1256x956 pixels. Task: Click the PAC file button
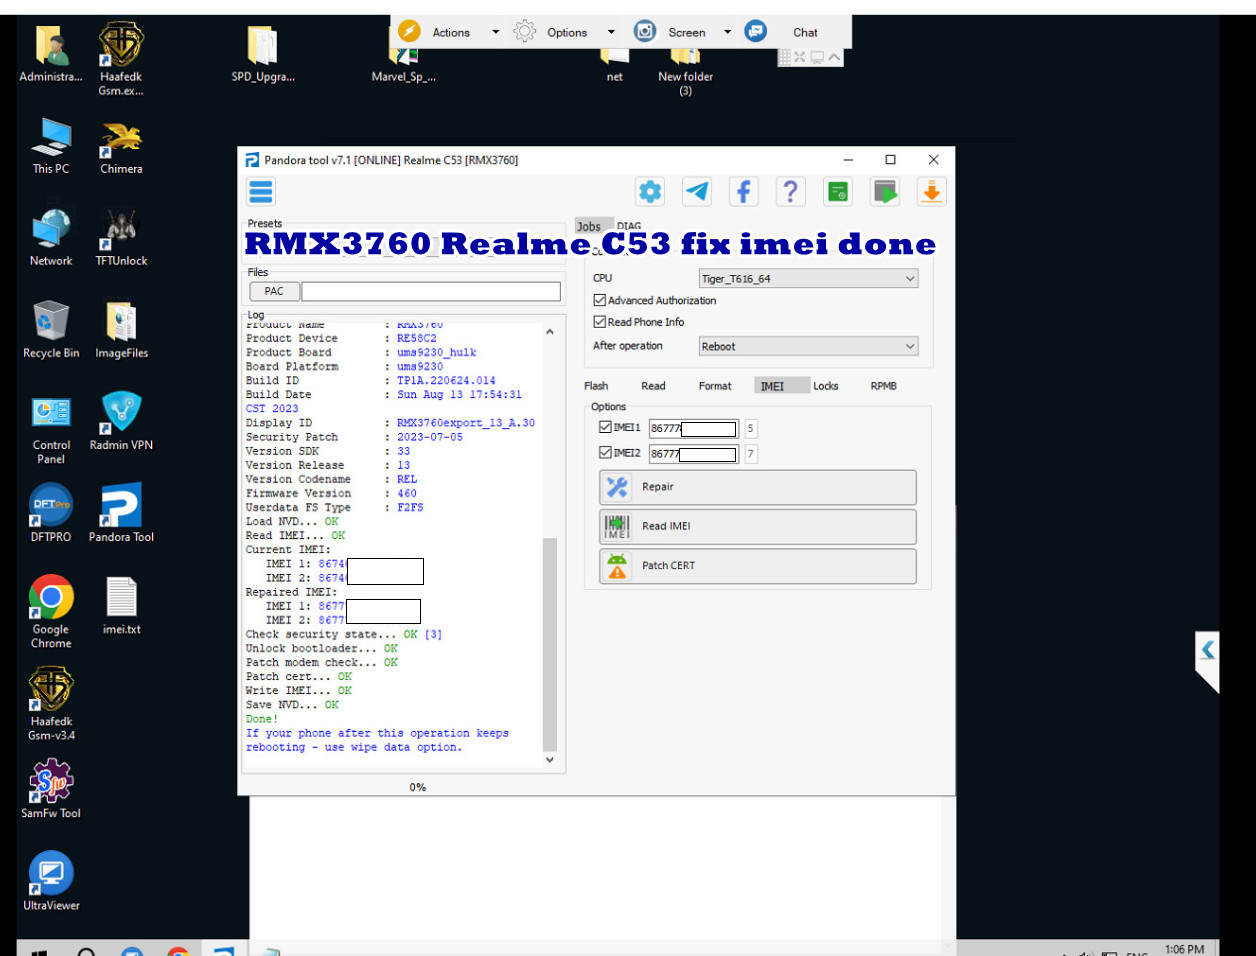pos(274,291)
